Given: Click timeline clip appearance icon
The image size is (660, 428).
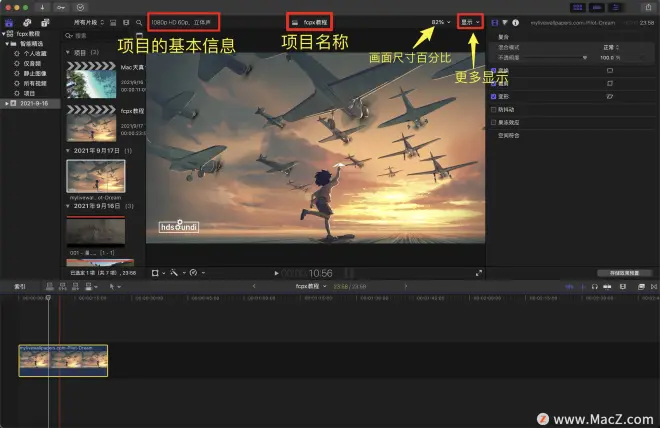Looking at the screenshot, I should click(623, 287).
